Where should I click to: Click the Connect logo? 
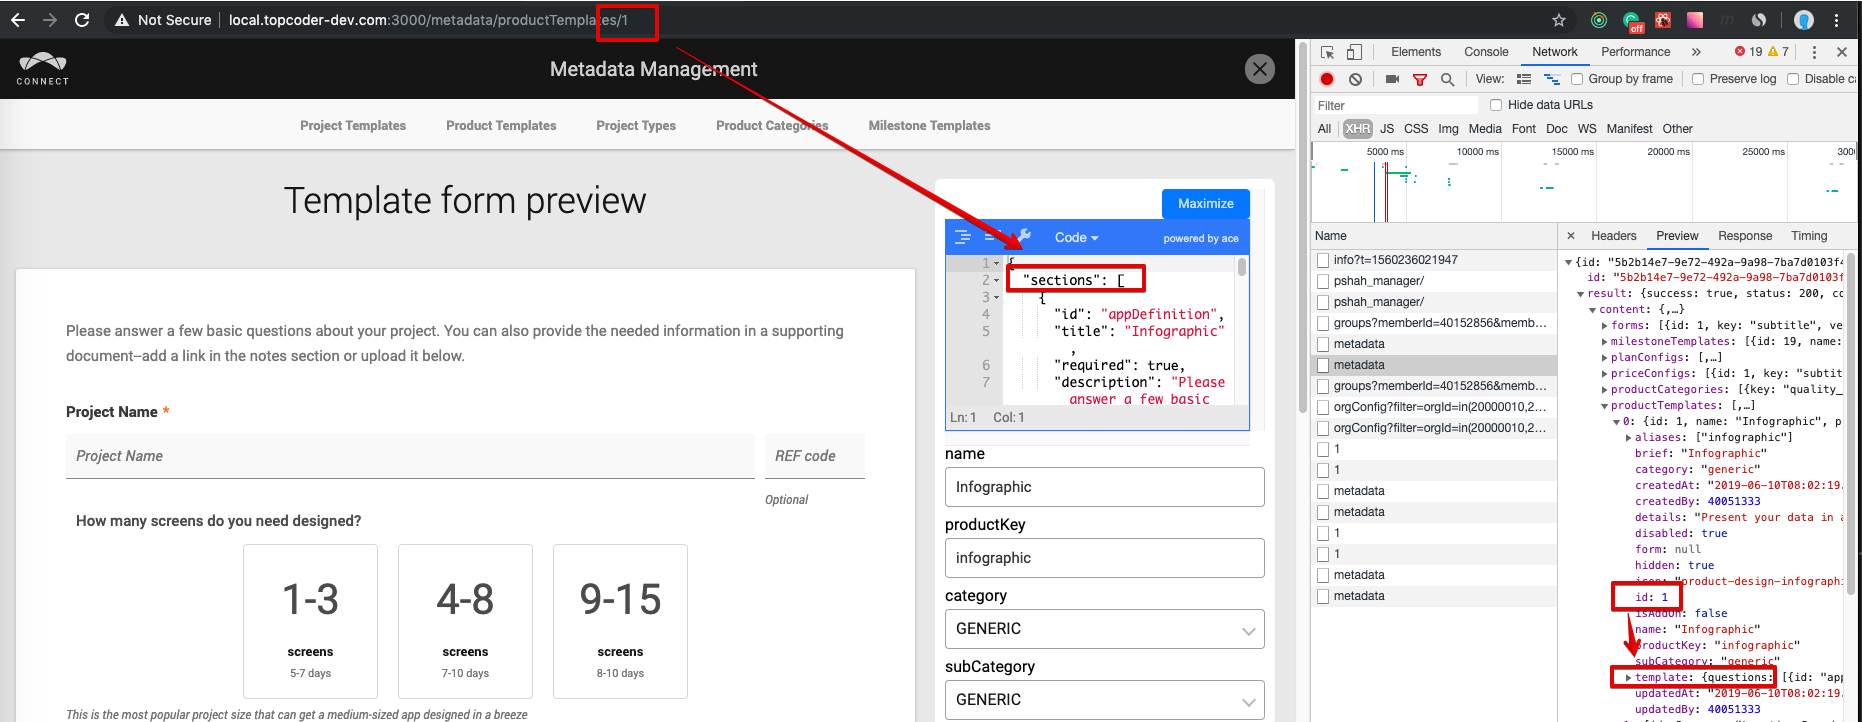43,68
